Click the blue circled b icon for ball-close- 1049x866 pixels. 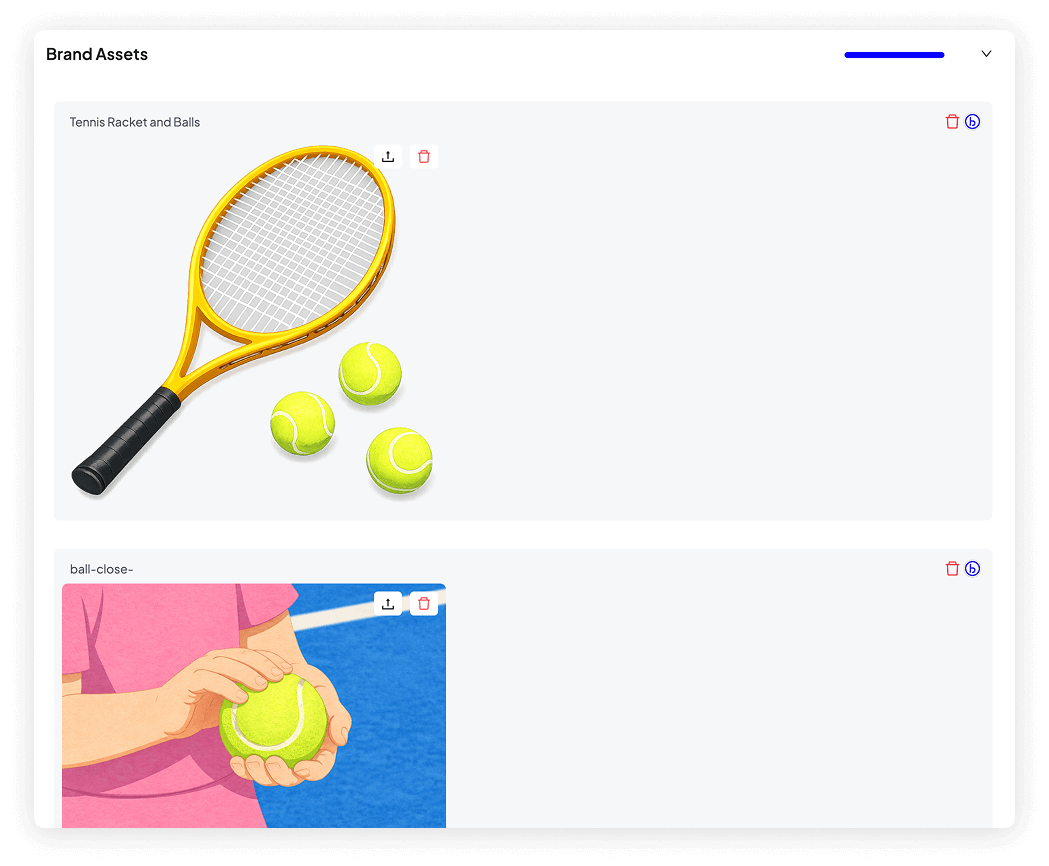972,569
